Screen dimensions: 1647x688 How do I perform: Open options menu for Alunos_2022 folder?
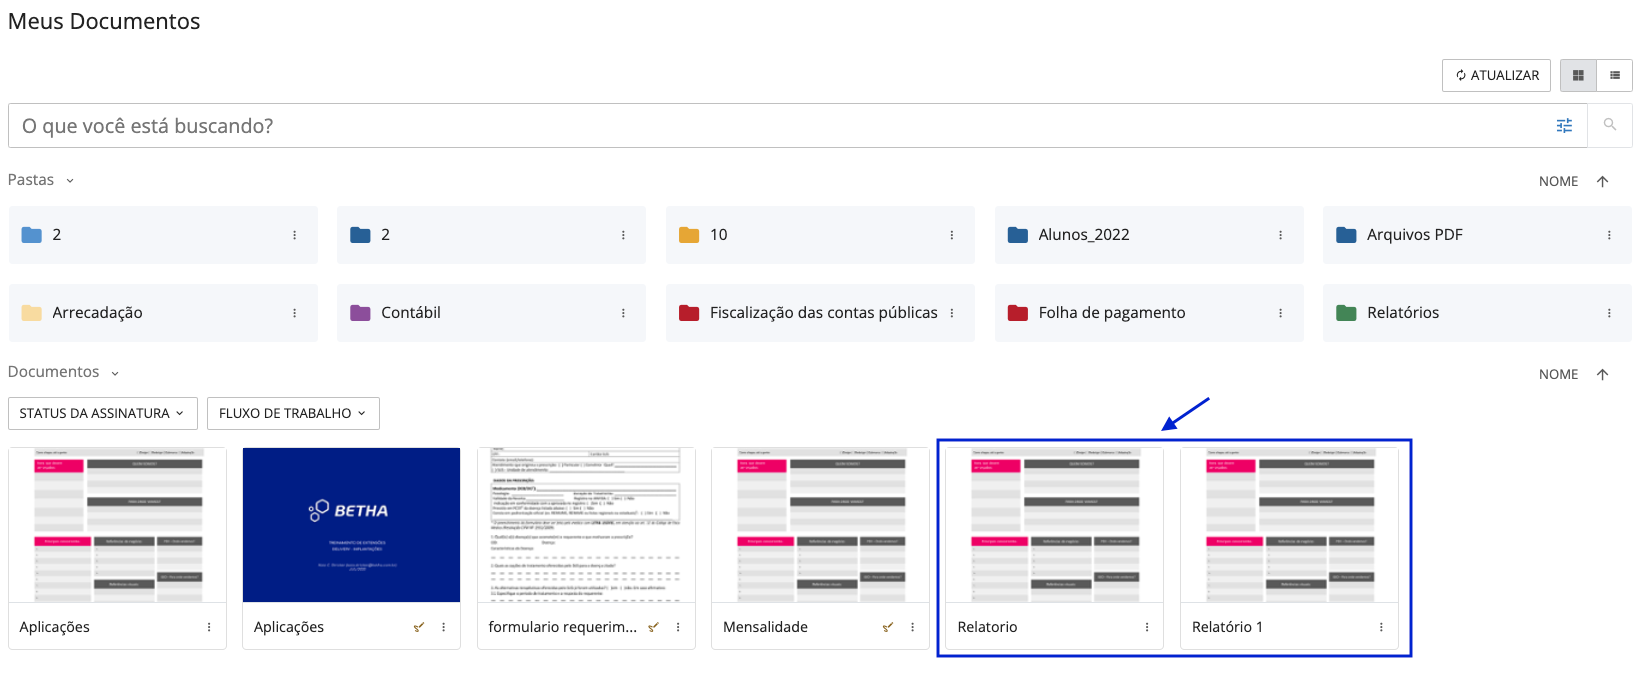click(x=1280, y=235)
